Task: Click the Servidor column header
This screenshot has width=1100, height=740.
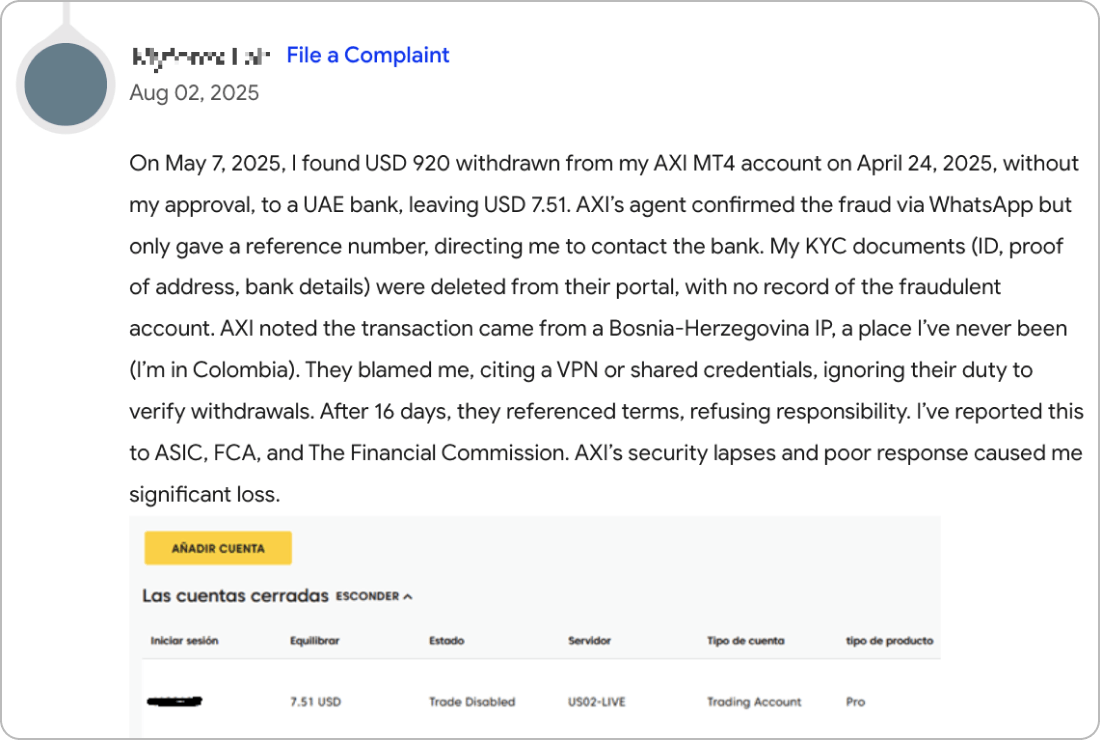Action: [x=589, y=641]
